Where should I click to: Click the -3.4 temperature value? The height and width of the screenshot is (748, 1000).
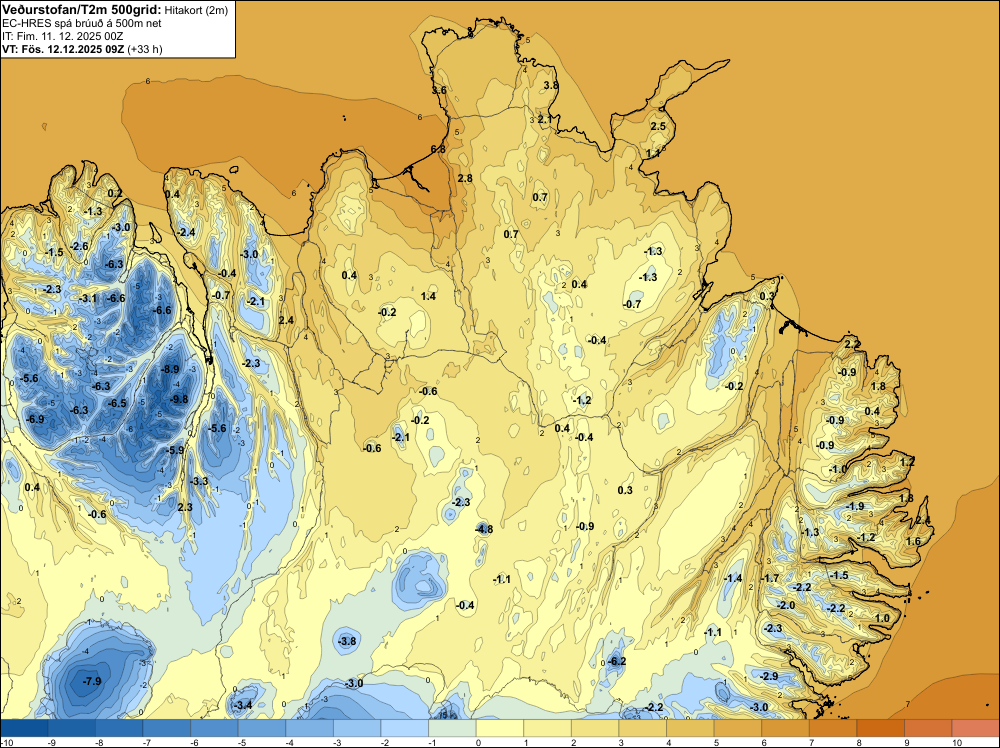tap(242, 705)
